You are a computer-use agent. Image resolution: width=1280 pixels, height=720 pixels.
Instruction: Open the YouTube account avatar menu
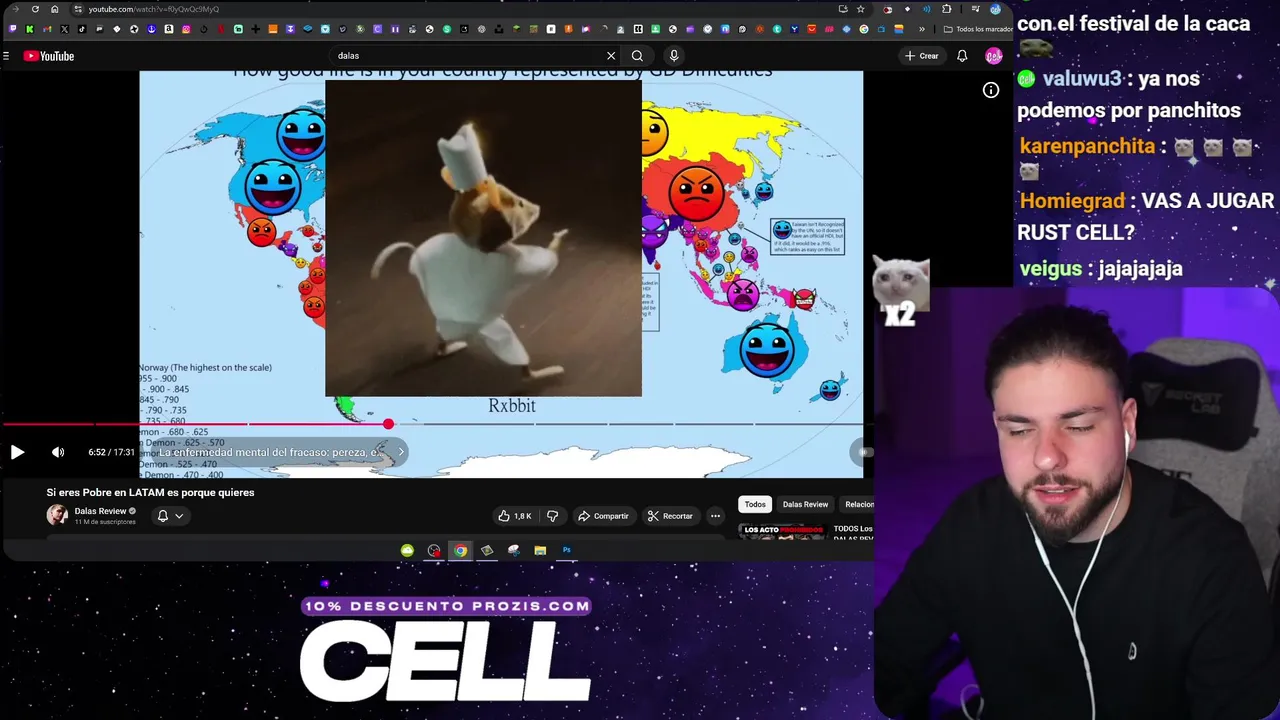coord(993,56)
